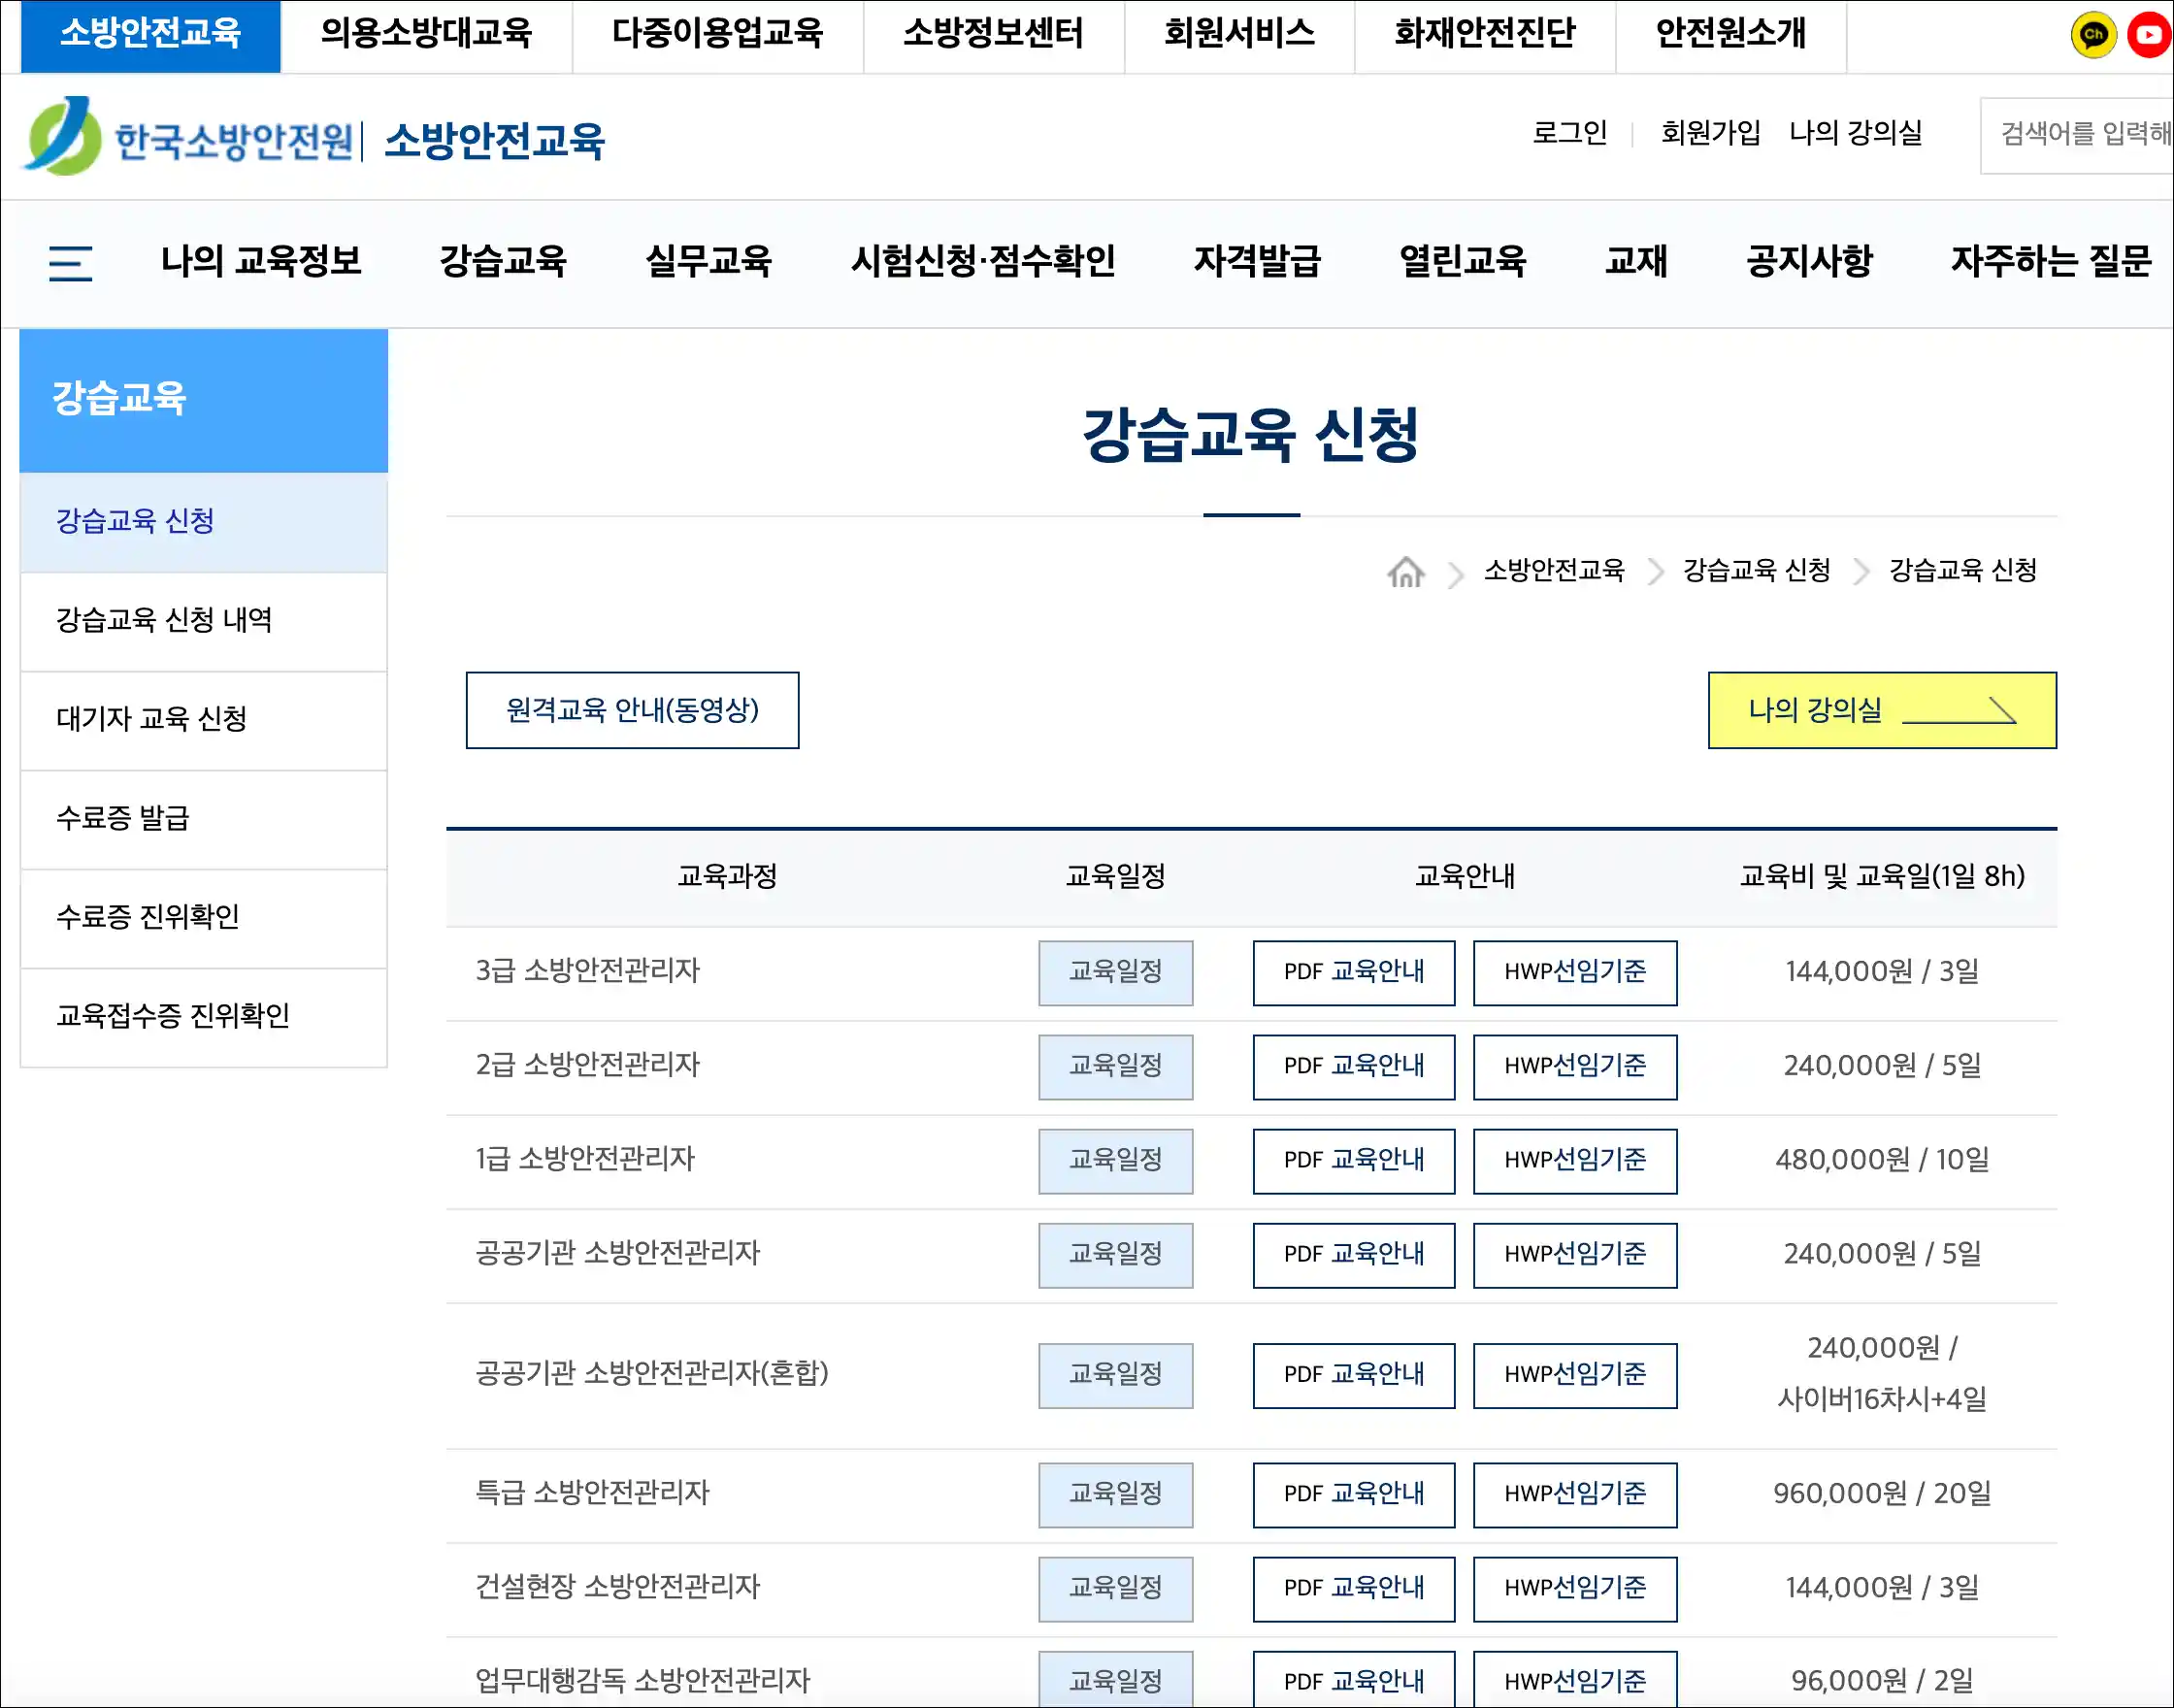Select the 의용소방대교육 top tab
The height and width of the screenshot is (1708, 2174).
point(426,34)
